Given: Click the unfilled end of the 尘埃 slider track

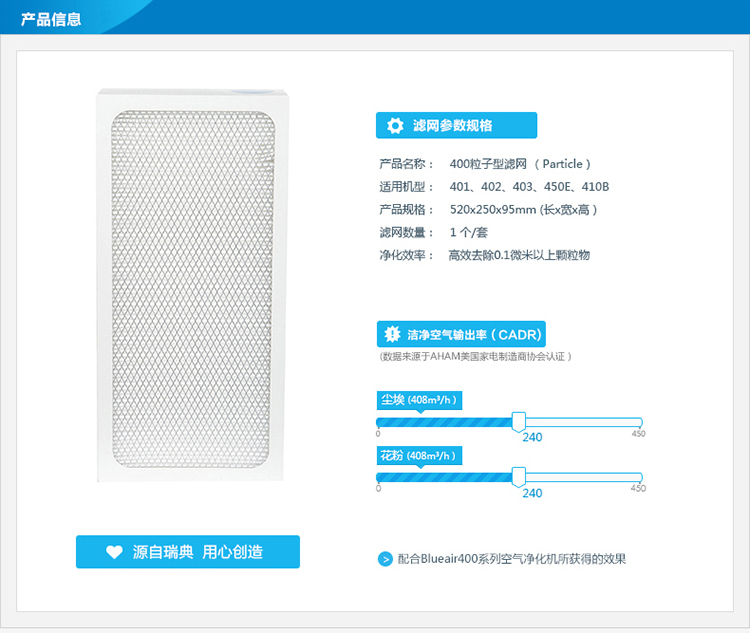Looking at the screenshot, I should [584, 422].
